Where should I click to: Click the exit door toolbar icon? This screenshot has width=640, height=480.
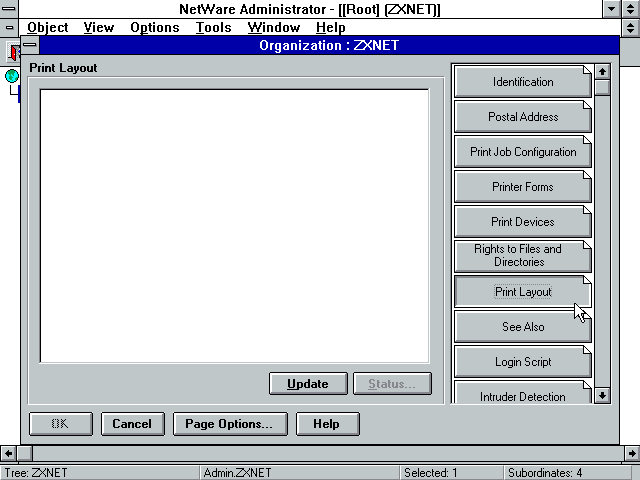pos(15,52)
